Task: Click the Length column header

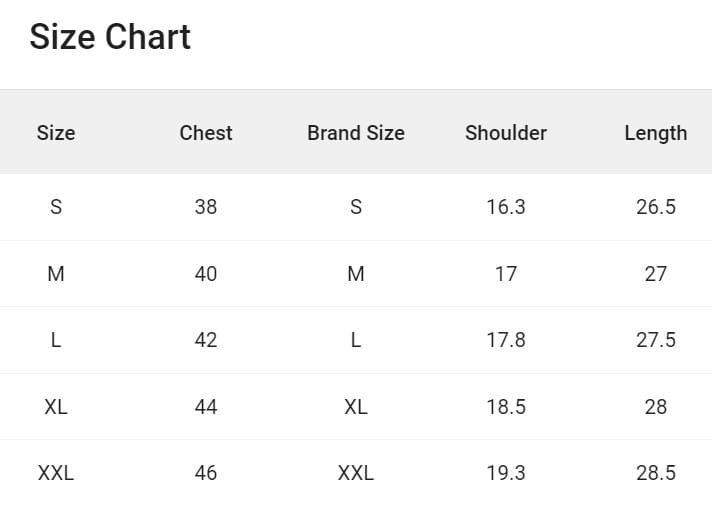Action: (655, 133)
